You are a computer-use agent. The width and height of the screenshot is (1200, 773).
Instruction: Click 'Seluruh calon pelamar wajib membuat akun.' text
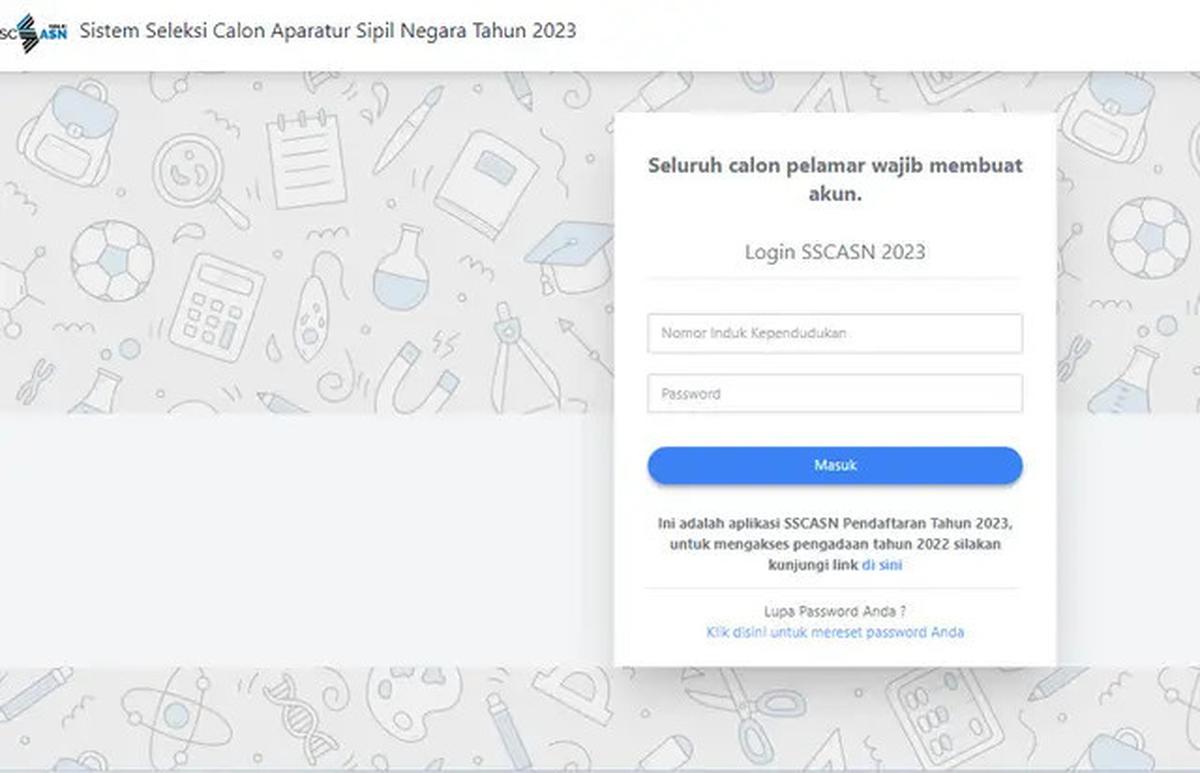pos(835,180)
